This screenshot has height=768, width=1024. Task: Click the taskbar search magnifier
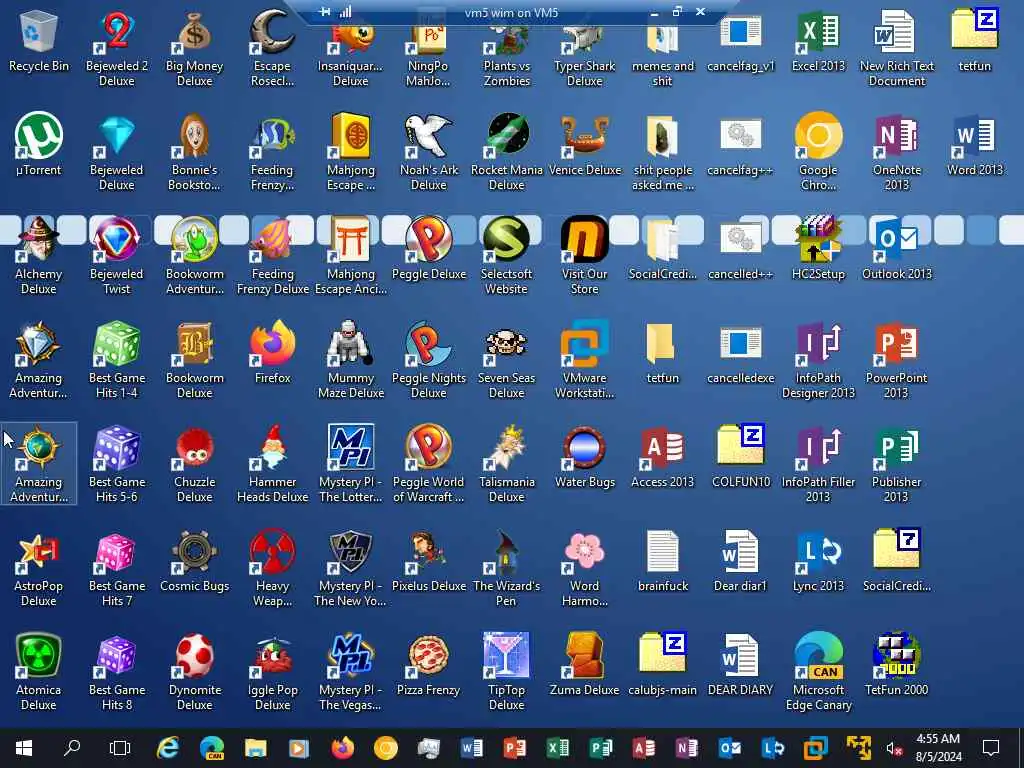click(72, 748)
